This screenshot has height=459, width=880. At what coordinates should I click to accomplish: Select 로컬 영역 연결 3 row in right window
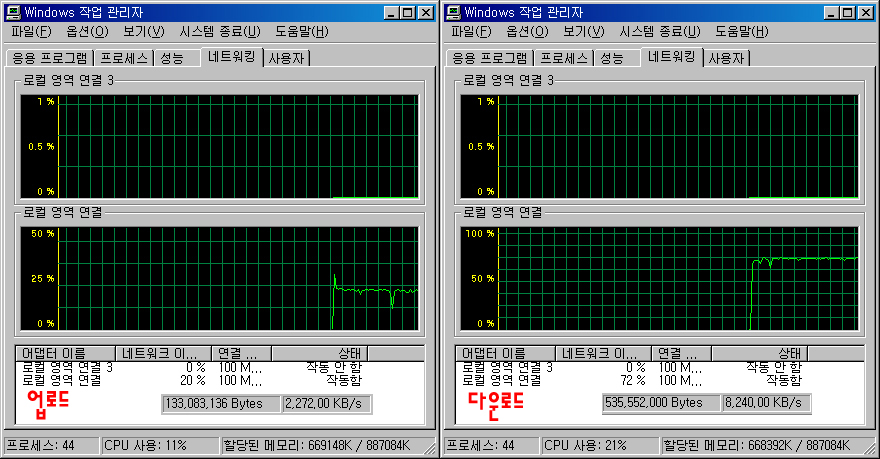click(x=632, y=368)
